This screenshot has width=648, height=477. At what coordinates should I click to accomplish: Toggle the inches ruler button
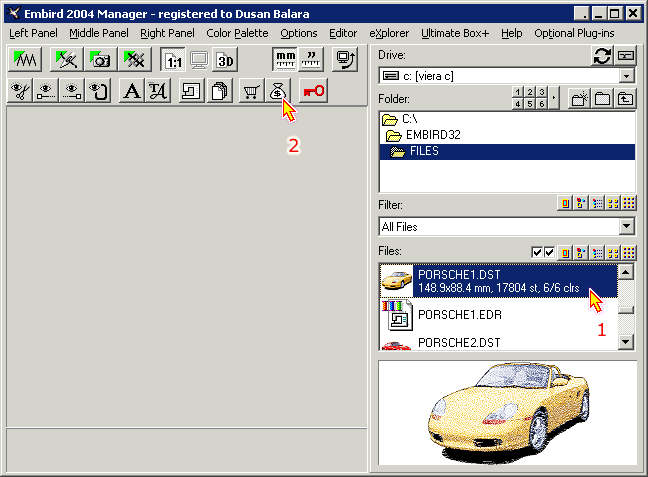click(311, 60)
